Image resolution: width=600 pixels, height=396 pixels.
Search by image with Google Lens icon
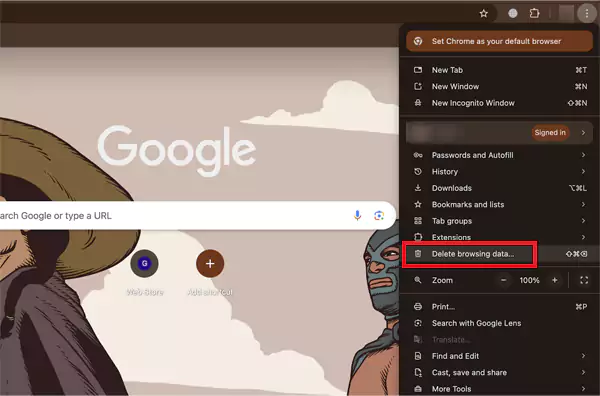[379, 215]
